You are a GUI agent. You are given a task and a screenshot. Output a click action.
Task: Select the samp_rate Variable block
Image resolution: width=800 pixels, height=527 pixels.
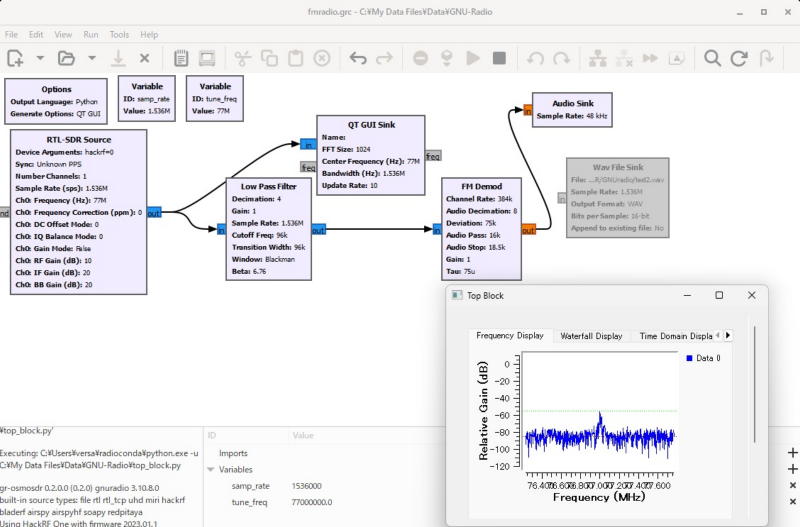147,99
